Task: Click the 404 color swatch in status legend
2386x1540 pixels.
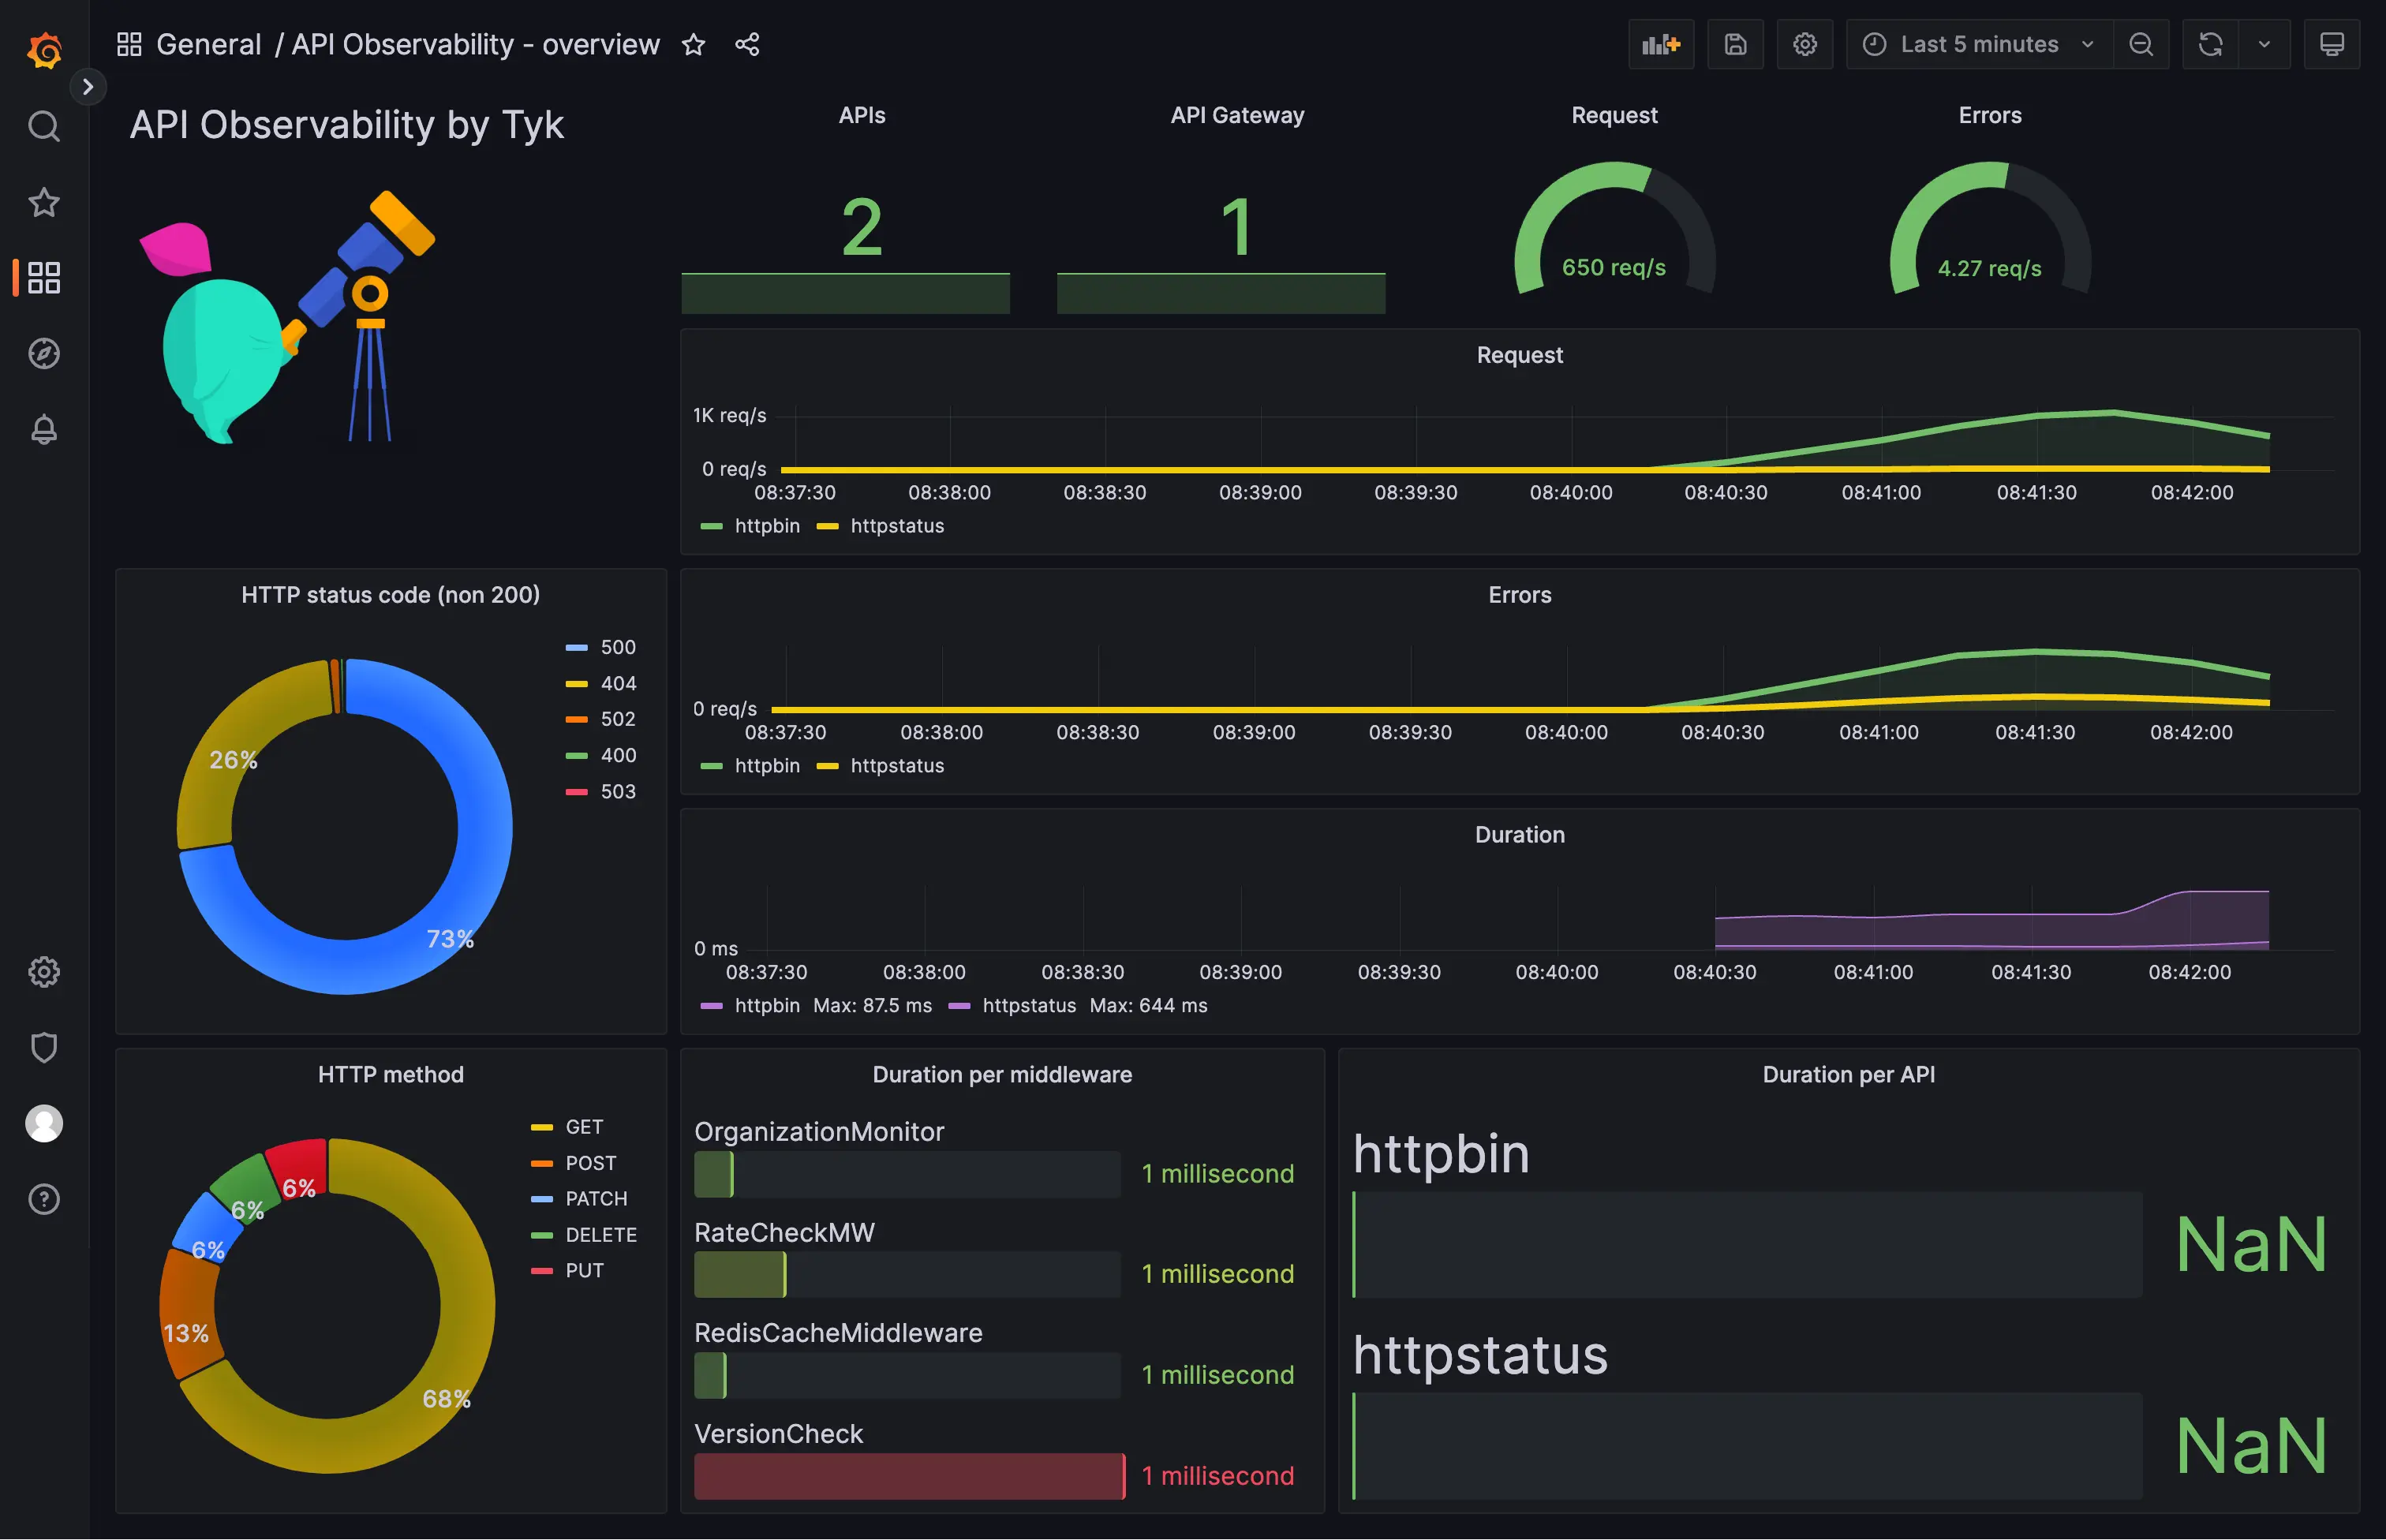Action: click(x=576, y=683)
